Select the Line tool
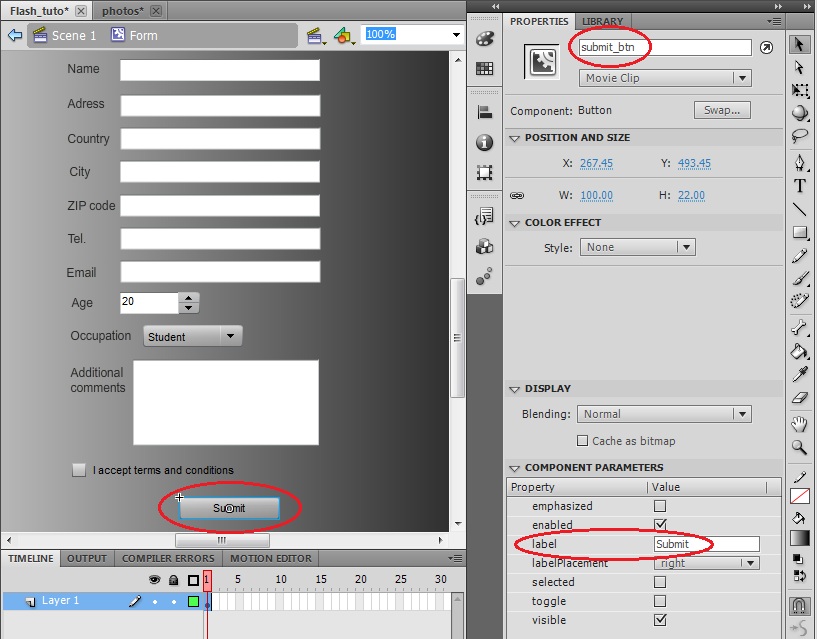The height and width of the screenshot is (639, 817). point(800,209)
